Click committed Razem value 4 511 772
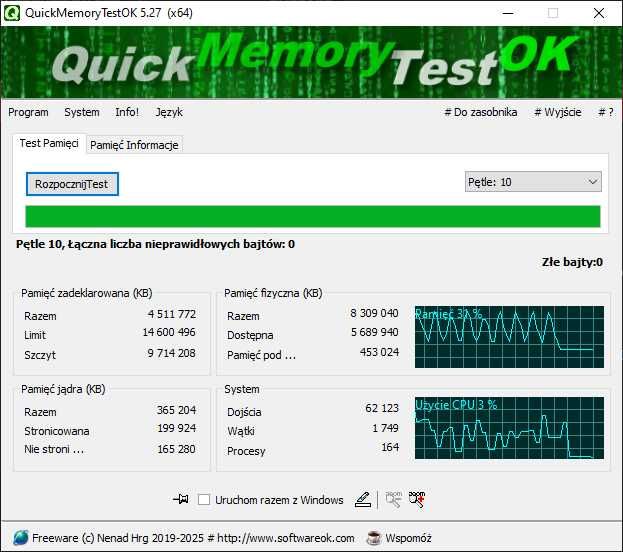The width and height of the screenshot is (623, 552). (x=172, y=314)
